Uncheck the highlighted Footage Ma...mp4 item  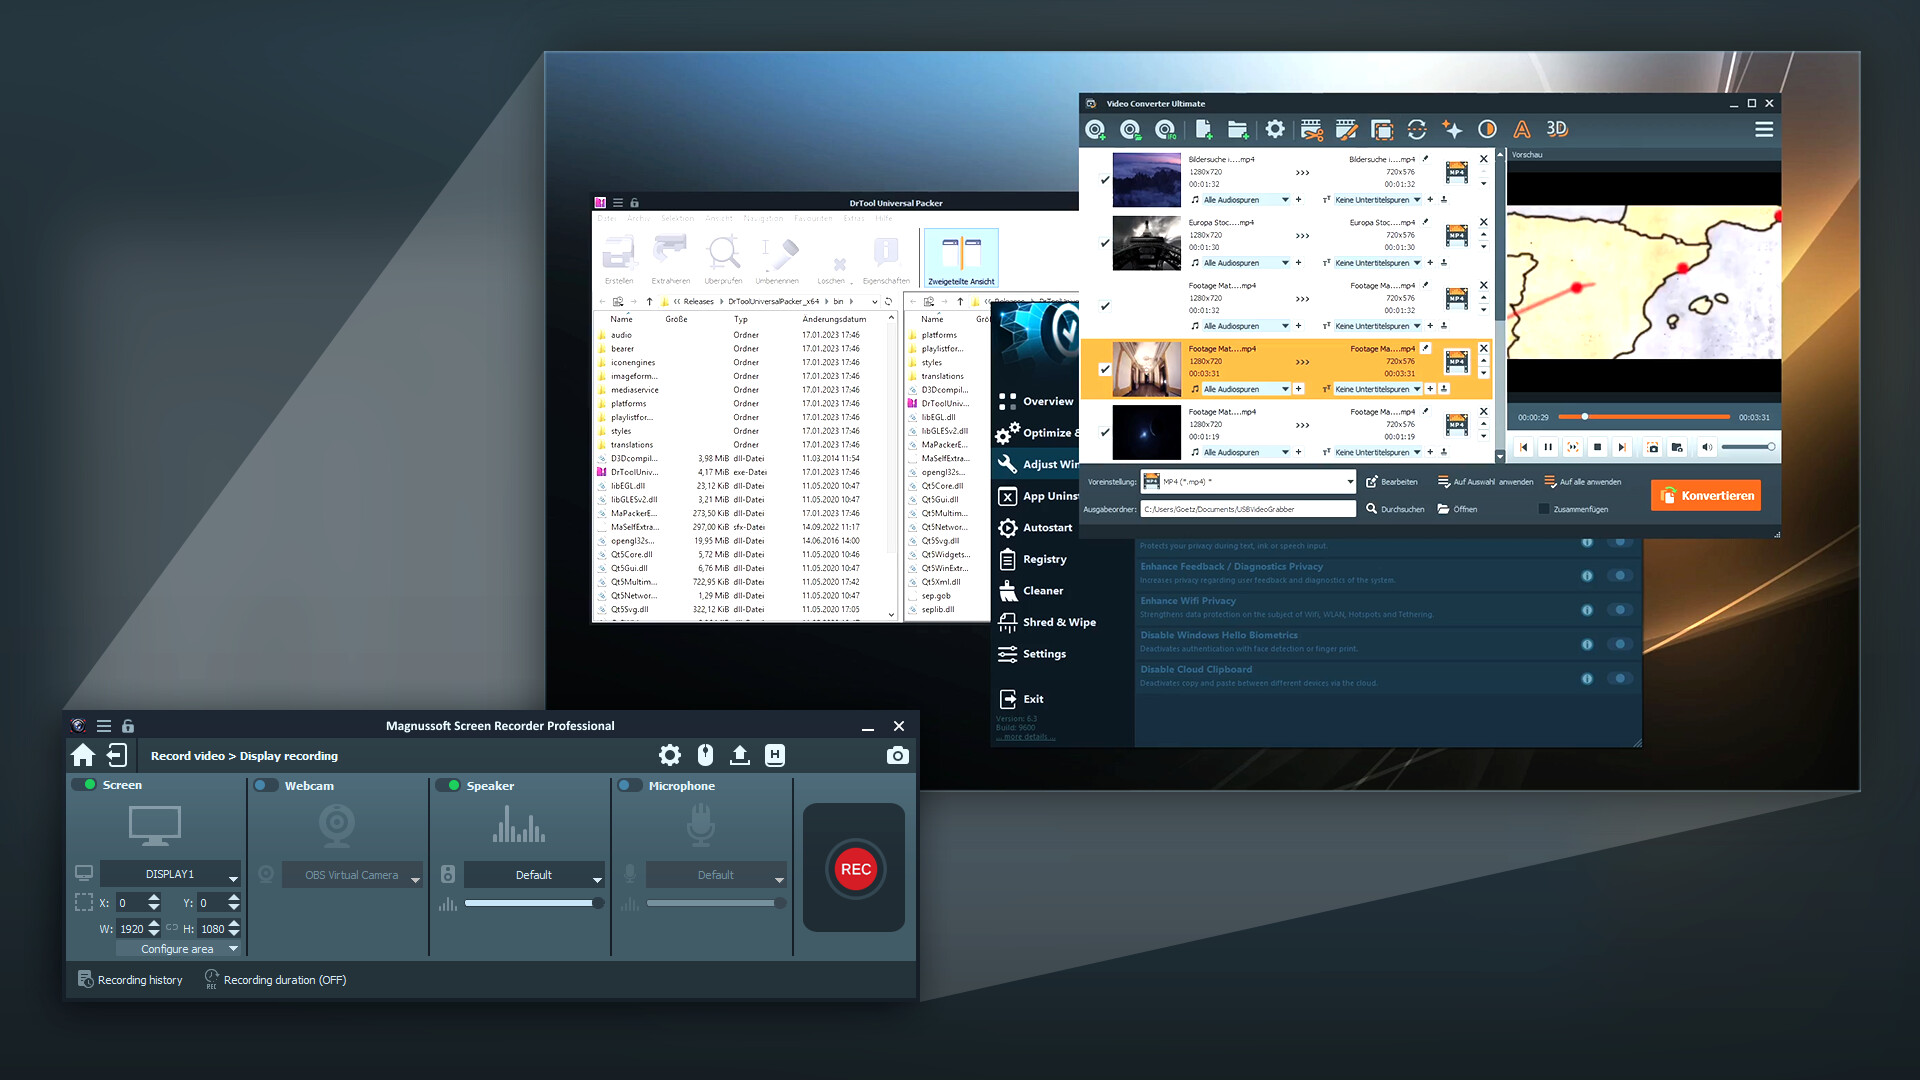click(x=1104, y=368)
